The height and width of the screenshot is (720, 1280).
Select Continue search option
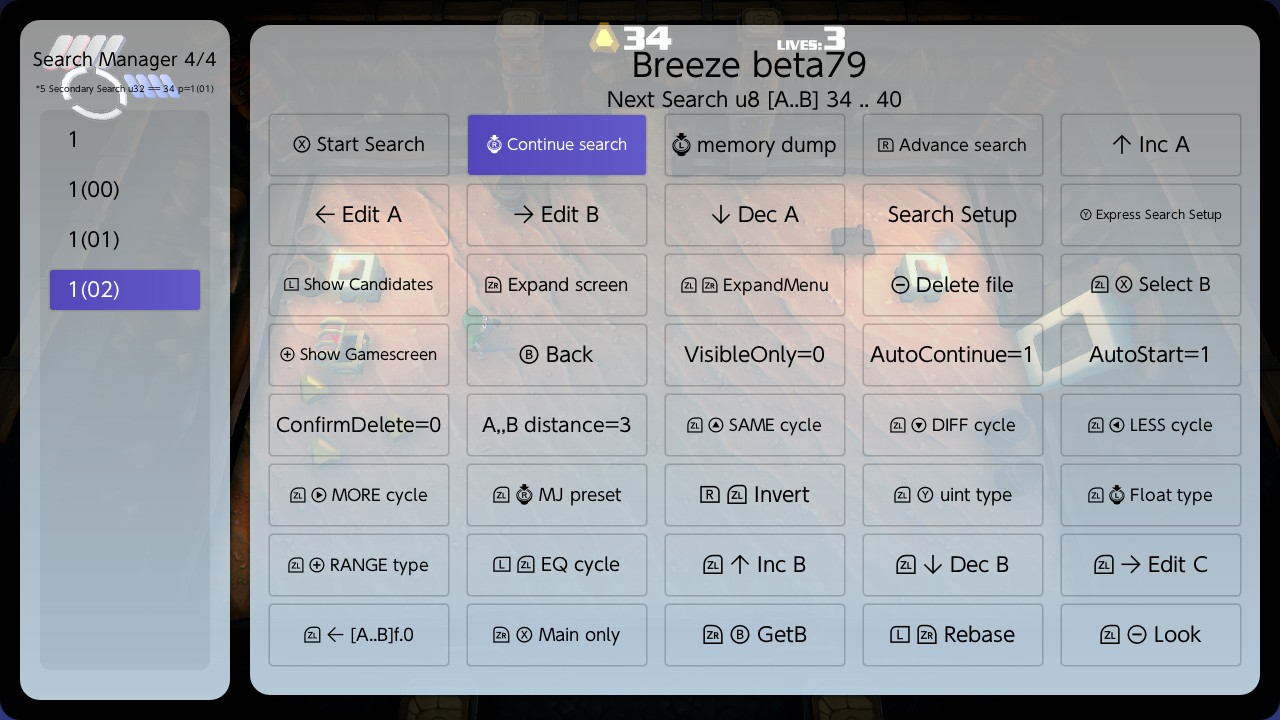tap(557, 145)
